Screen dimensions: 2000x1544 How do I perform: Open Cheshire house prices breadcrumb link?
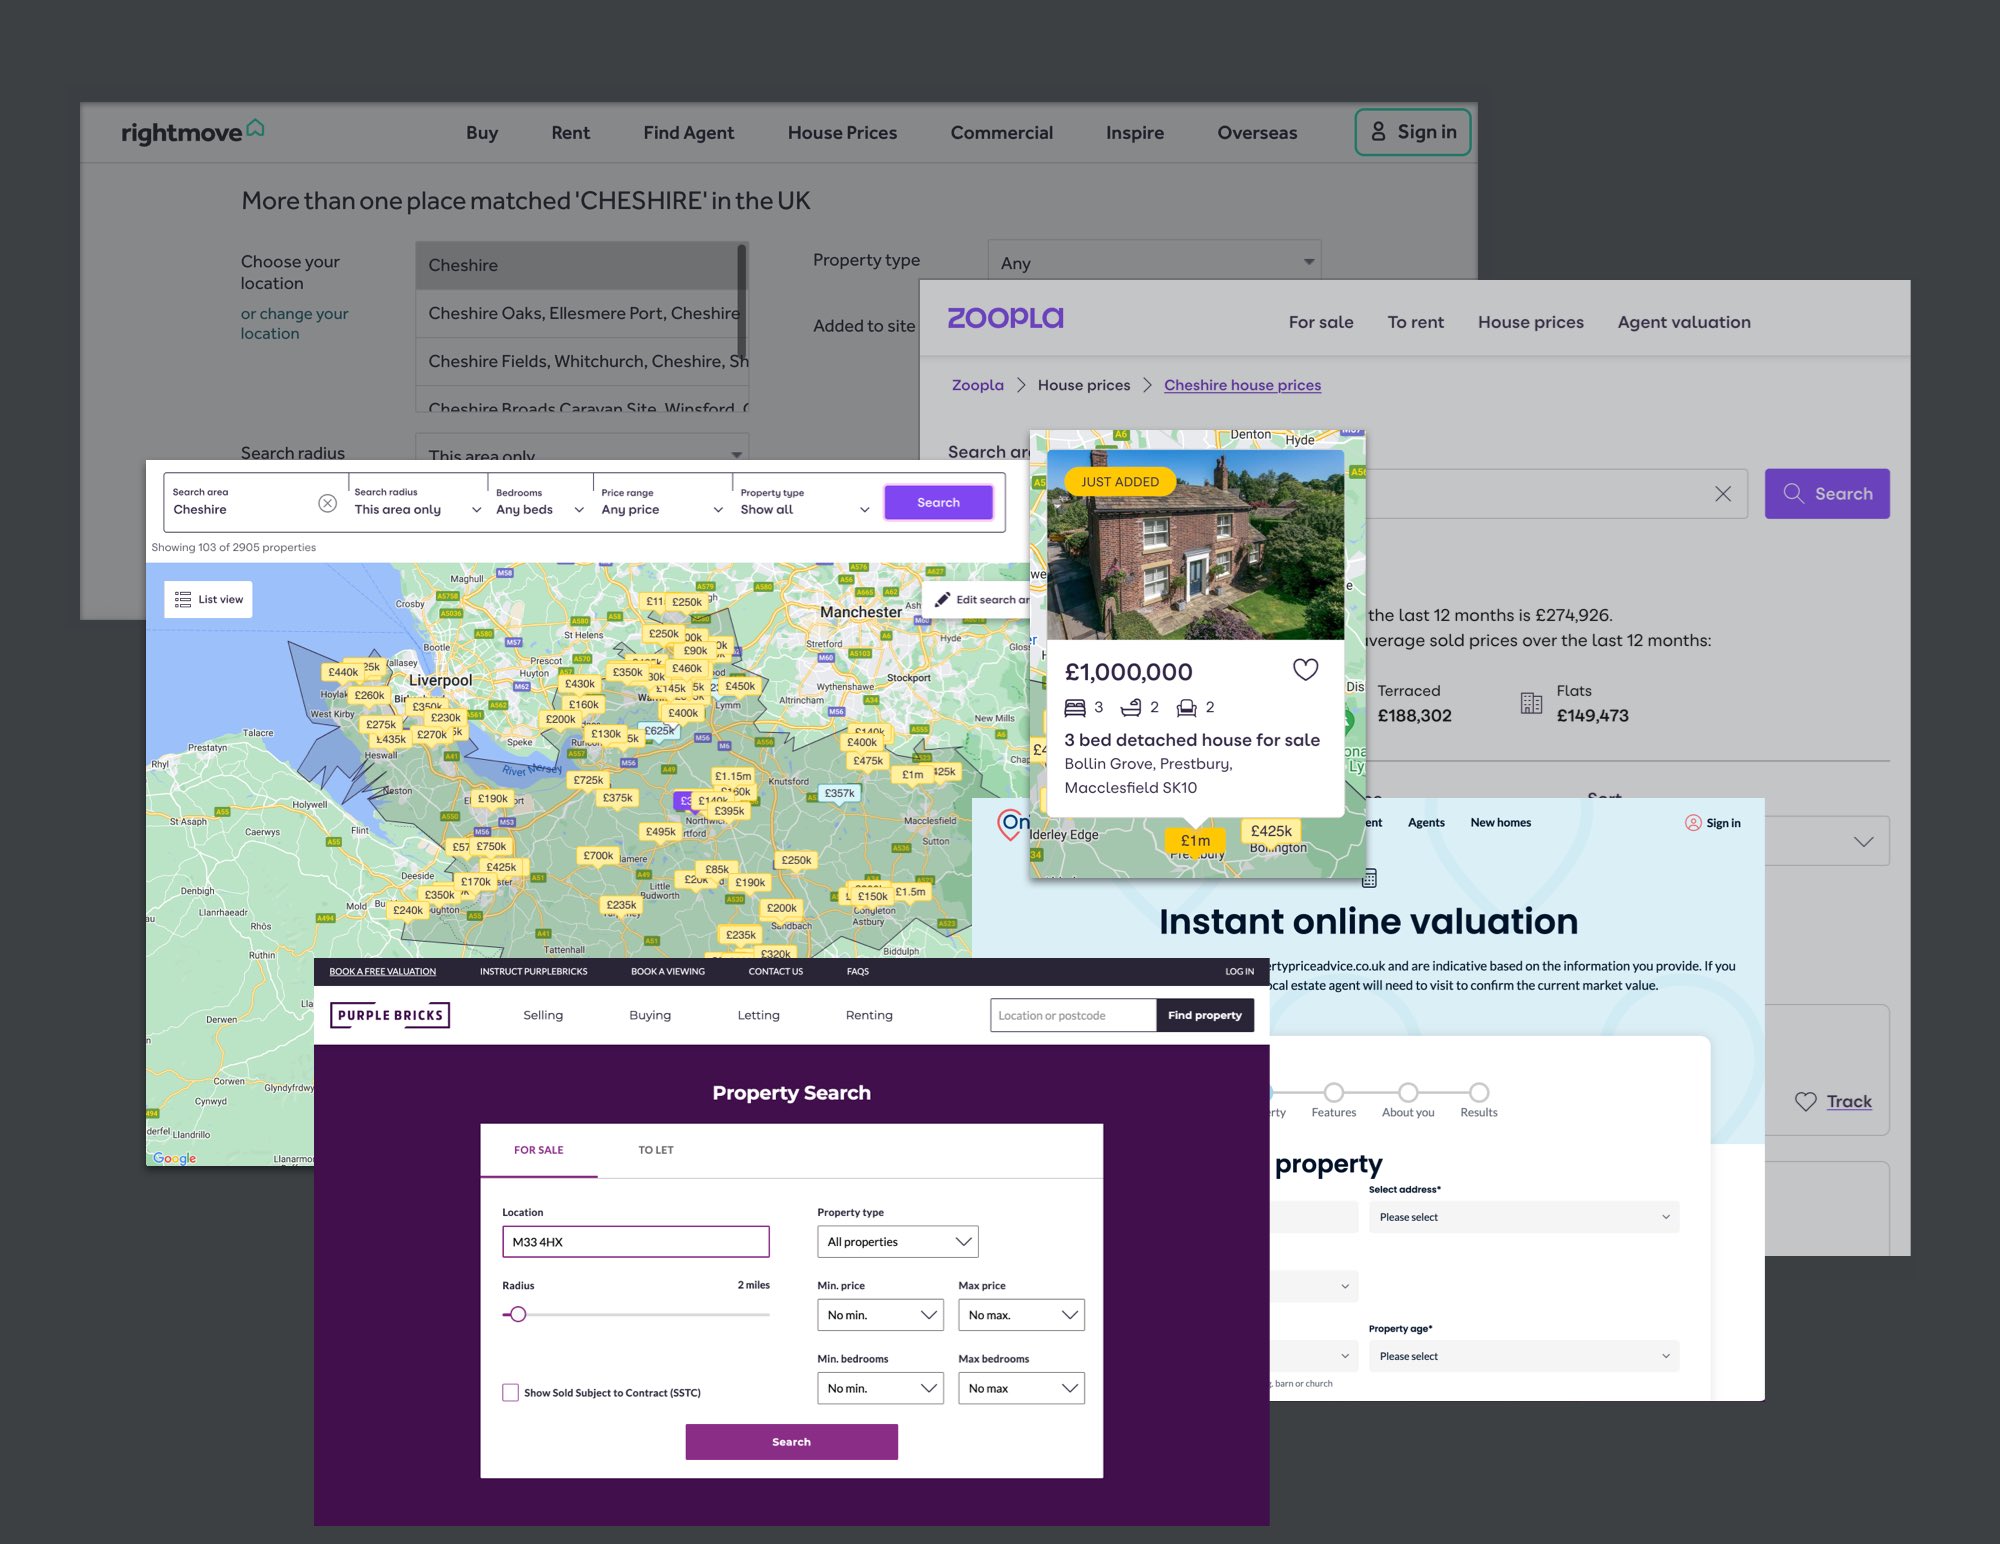[1242, 385]
